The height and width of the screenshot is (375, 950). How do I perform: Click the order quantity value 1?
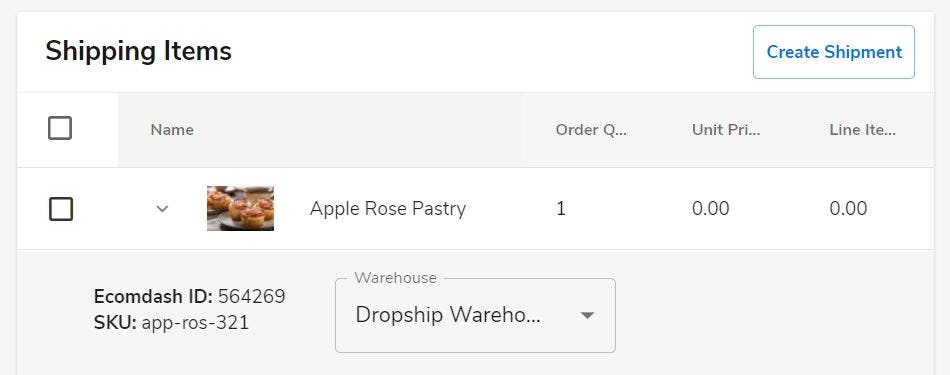[x=561, y=209]
